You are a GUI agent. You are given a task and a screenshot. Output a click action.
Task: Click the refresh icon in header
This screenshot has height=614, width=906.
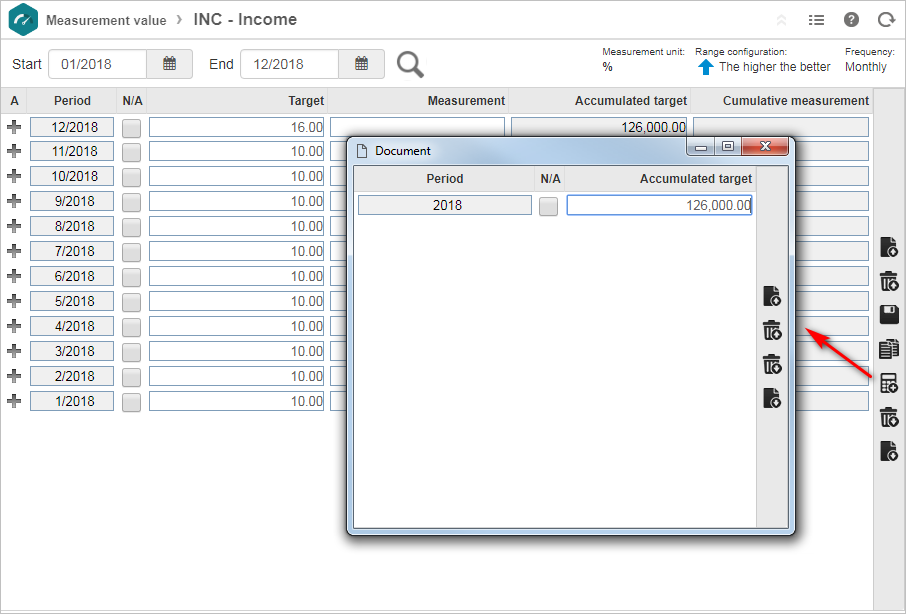click(x=886, y=20)
